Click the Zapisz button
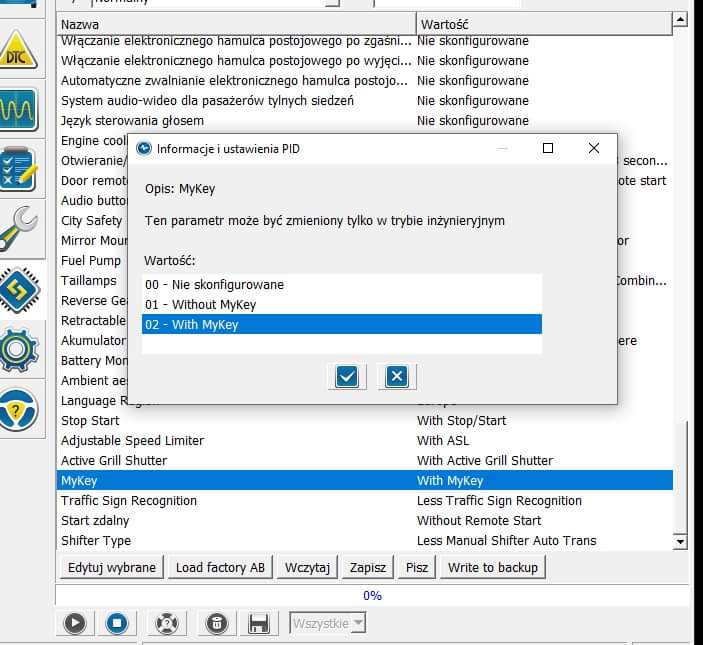 (368, 567)
